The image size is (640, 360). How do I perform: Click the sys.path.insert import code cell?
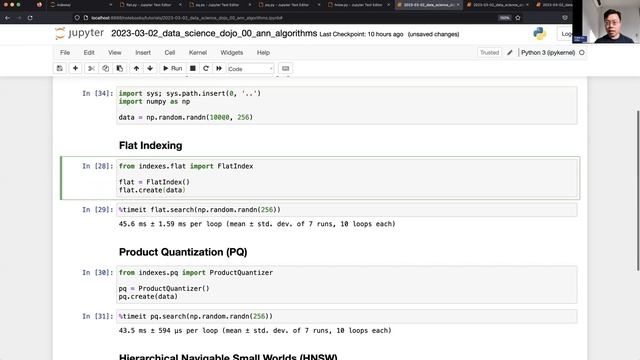coord(347,105)
